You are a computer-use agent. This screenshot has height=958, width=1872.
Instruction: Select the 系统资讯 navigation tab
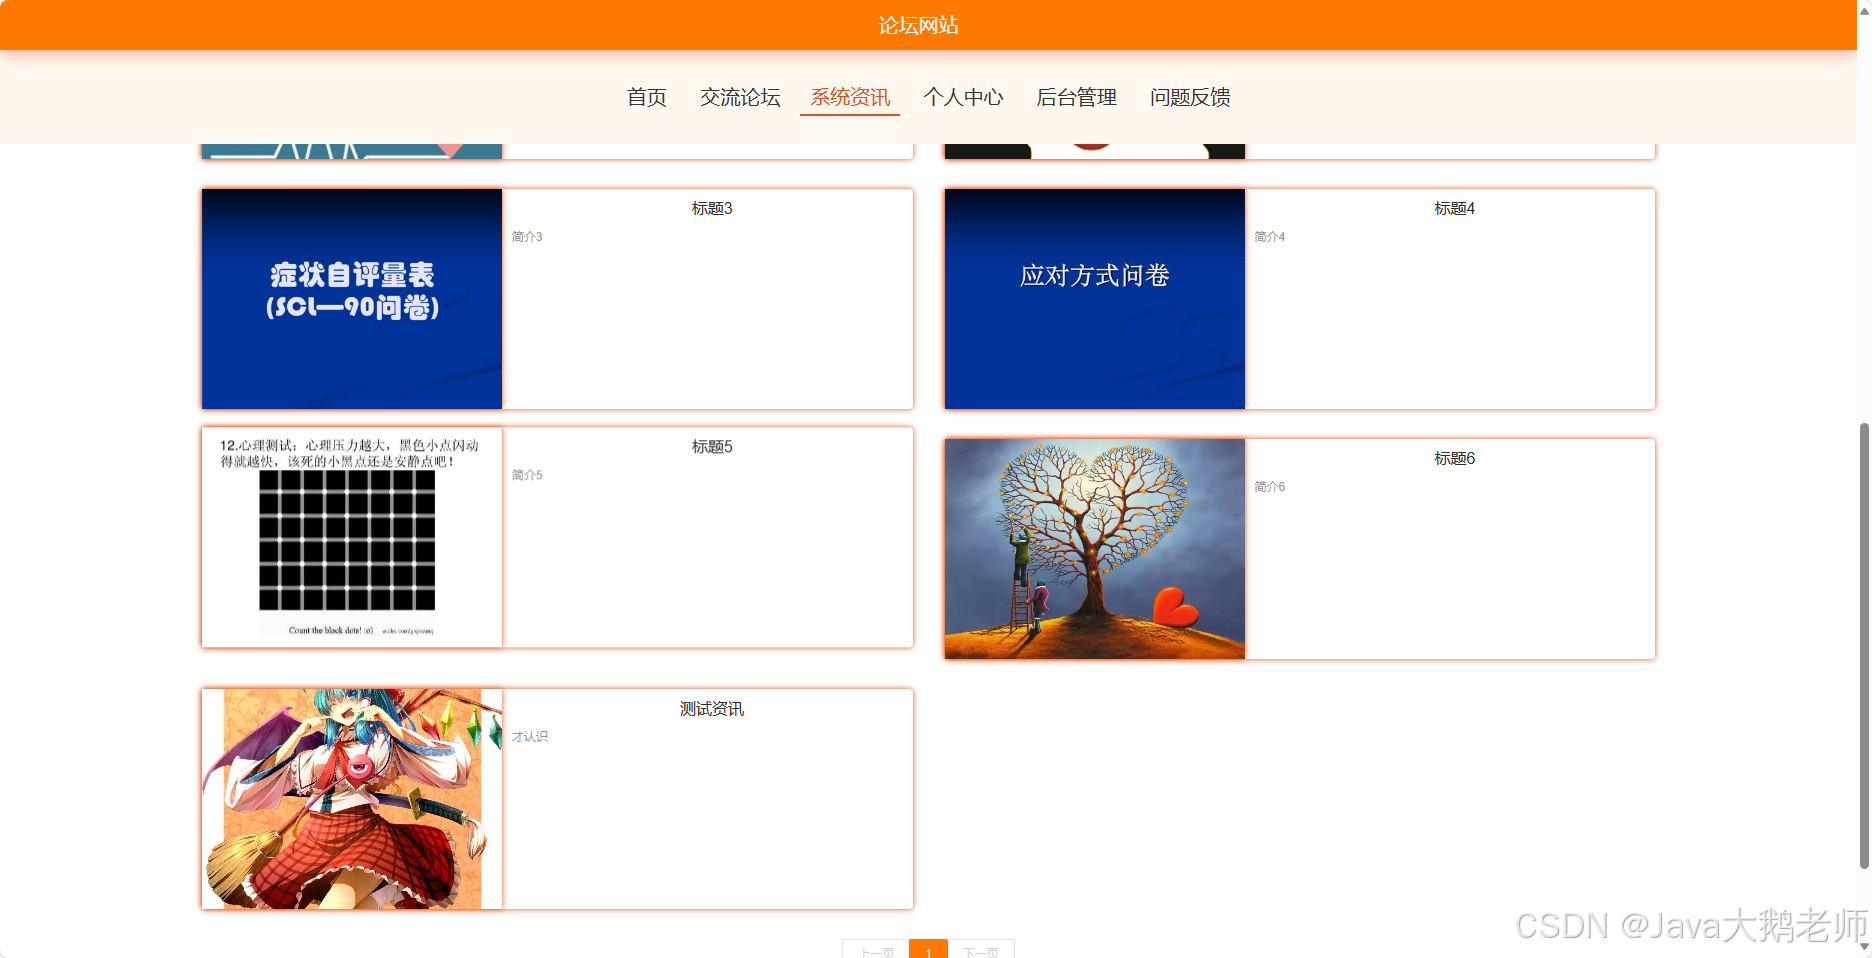(850, 97)
